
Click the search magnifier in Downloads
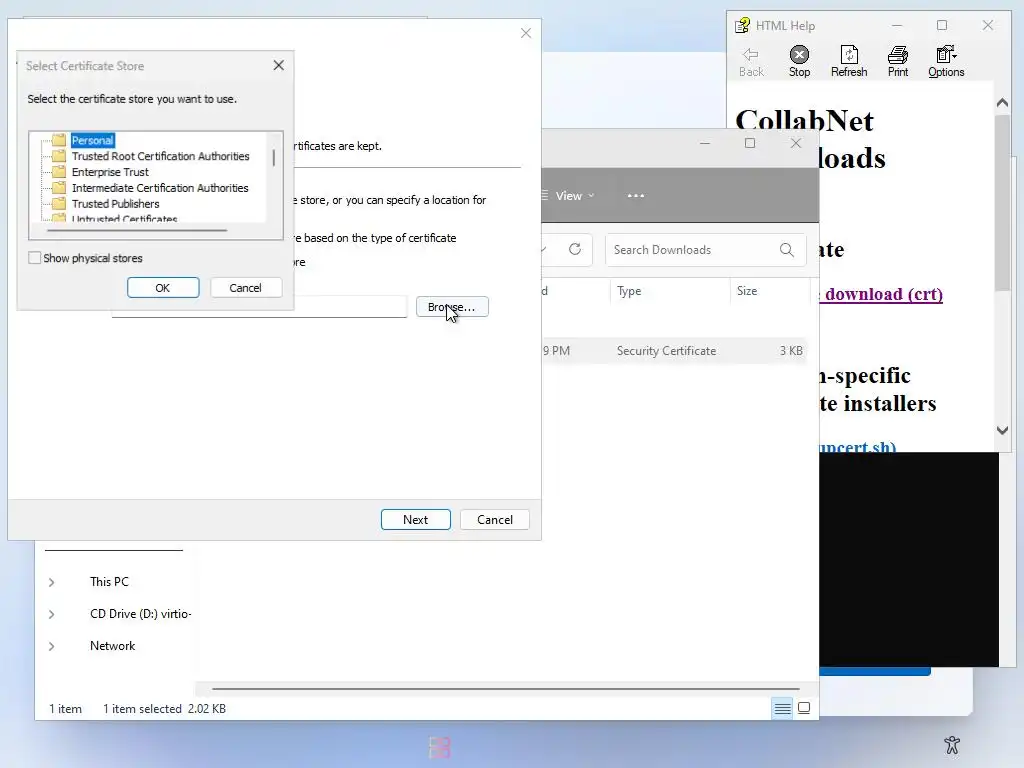pyautogui.click(x=787, y=249)
